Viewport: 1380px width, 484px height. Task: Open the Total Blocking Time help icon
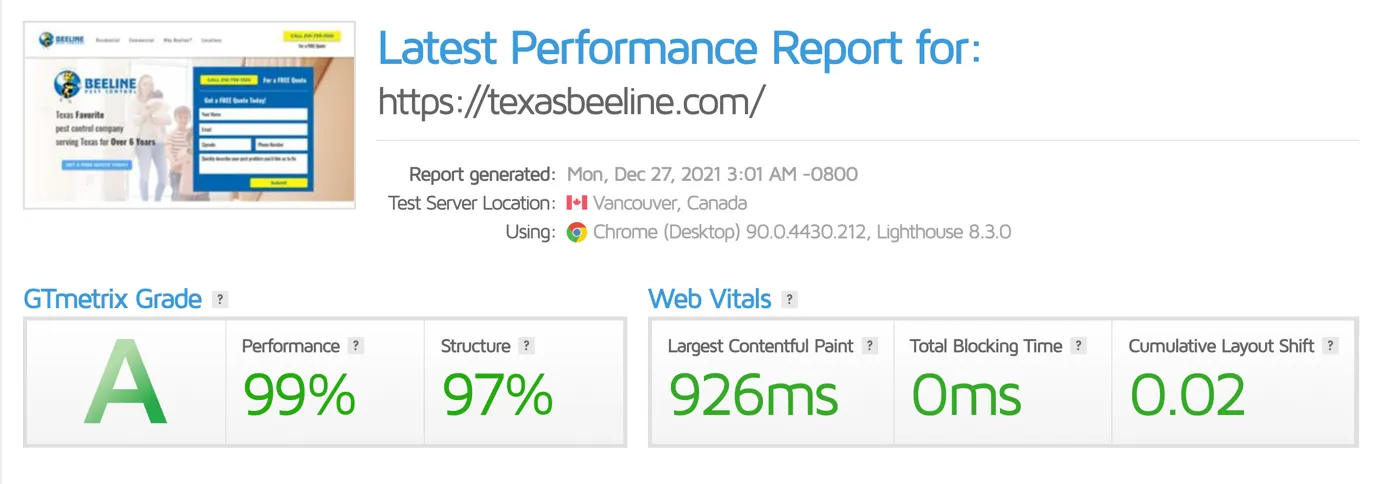point(1078,346)
